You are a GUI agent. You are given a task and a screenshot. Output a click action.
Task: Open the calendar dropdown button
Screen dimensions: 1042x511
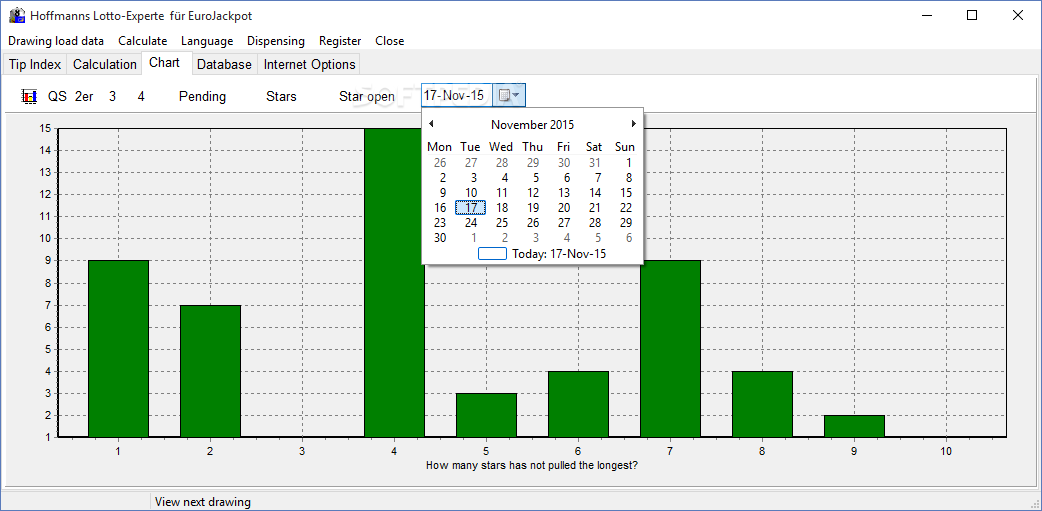click(x=510, y=96)
